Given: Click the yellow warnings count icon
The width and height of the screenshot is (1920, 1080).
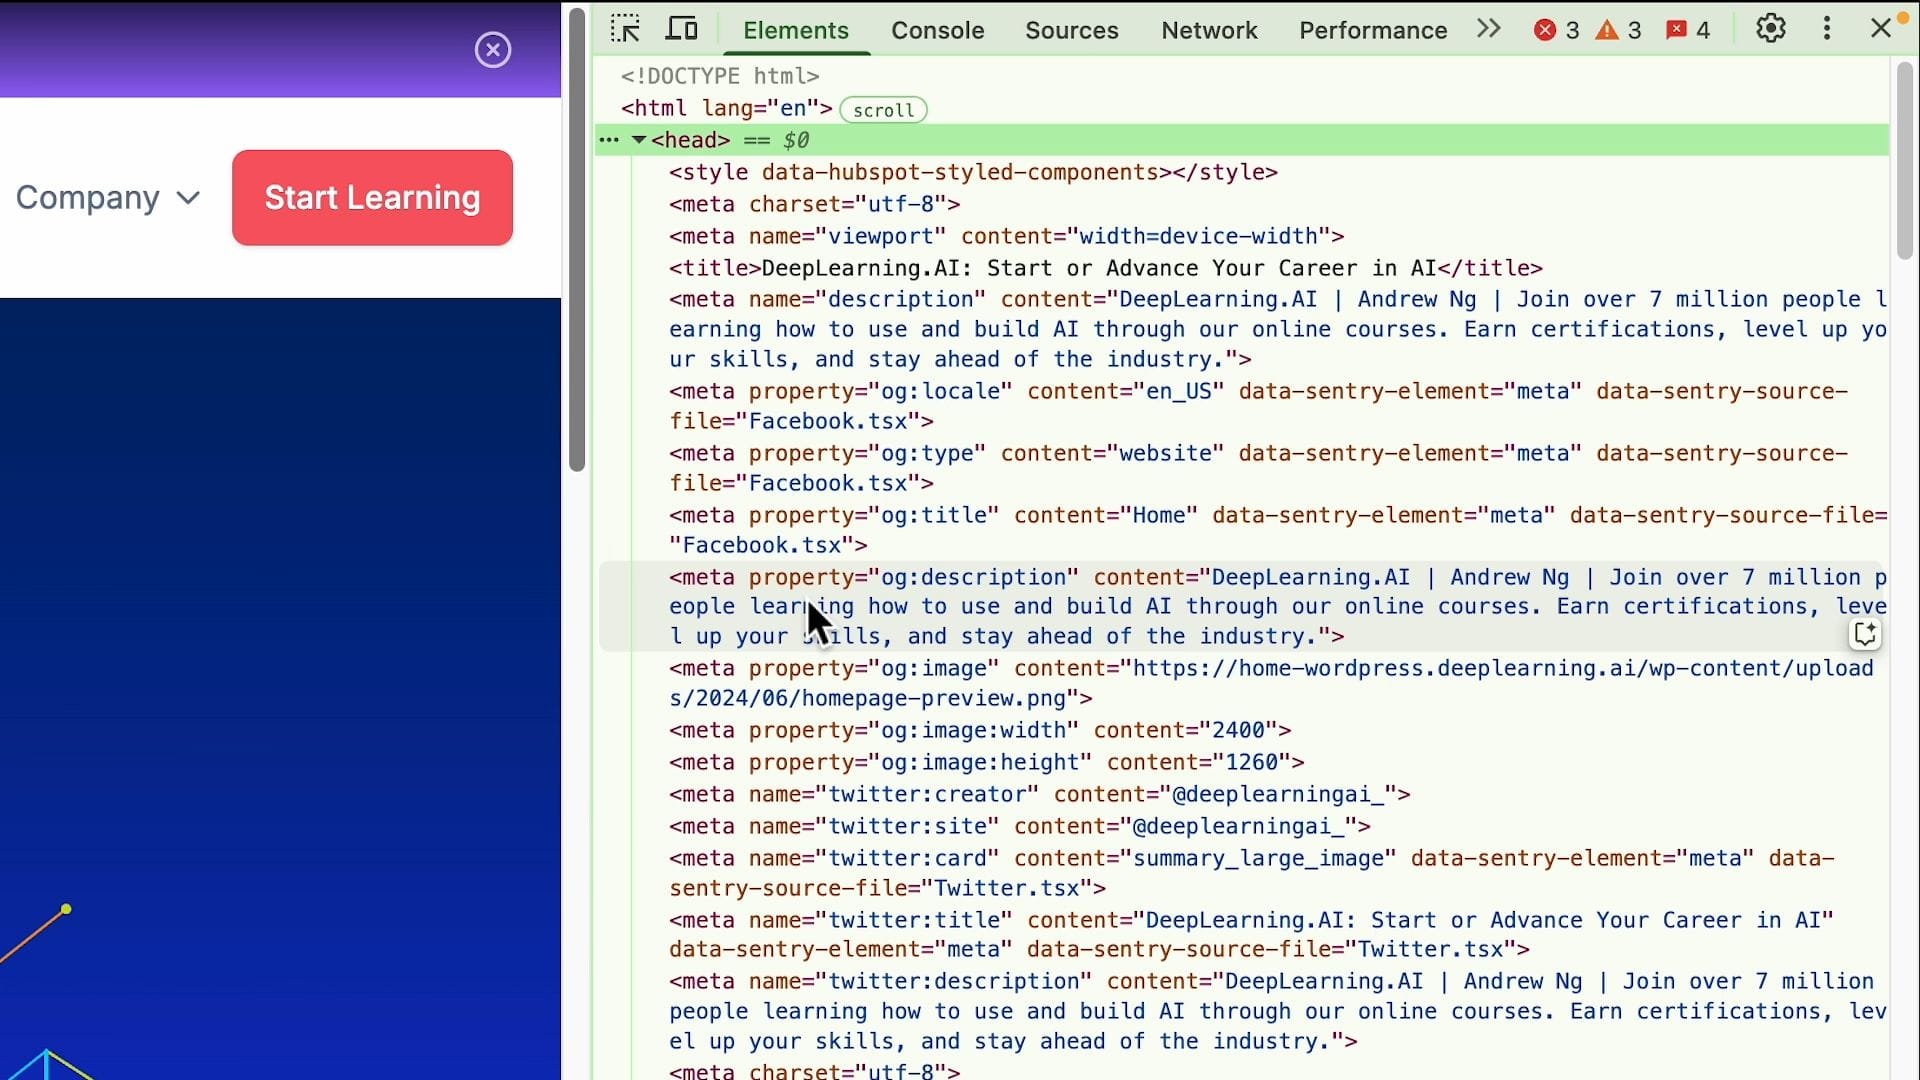Looking at the screenshot, I should tap(1618, 30).
